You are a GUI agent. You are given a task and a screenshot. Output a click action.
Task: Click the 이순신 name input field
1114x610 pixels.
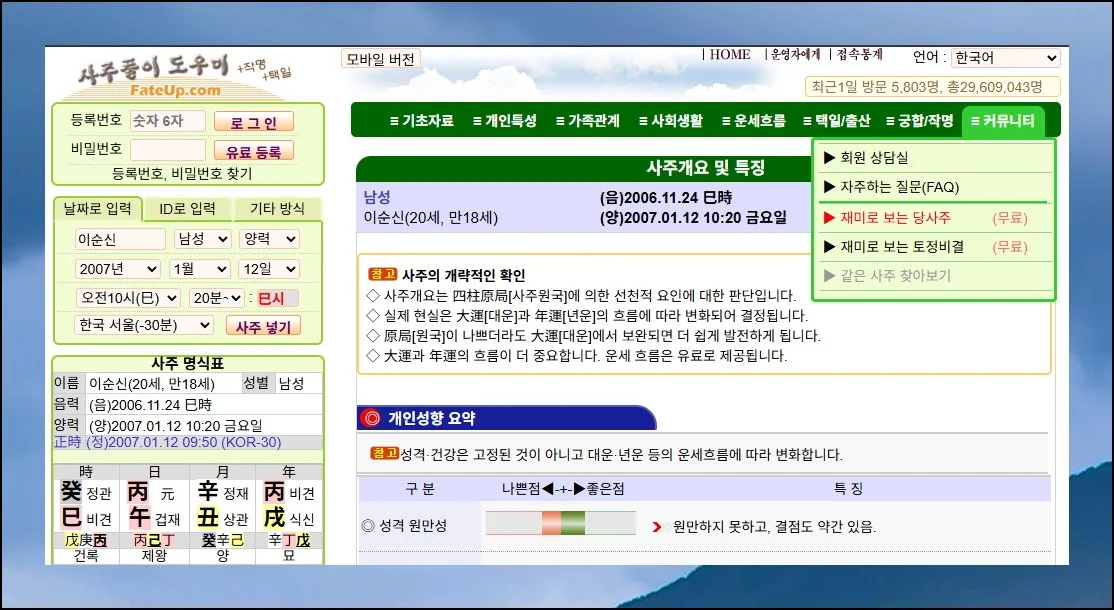(x=120, y=239)
